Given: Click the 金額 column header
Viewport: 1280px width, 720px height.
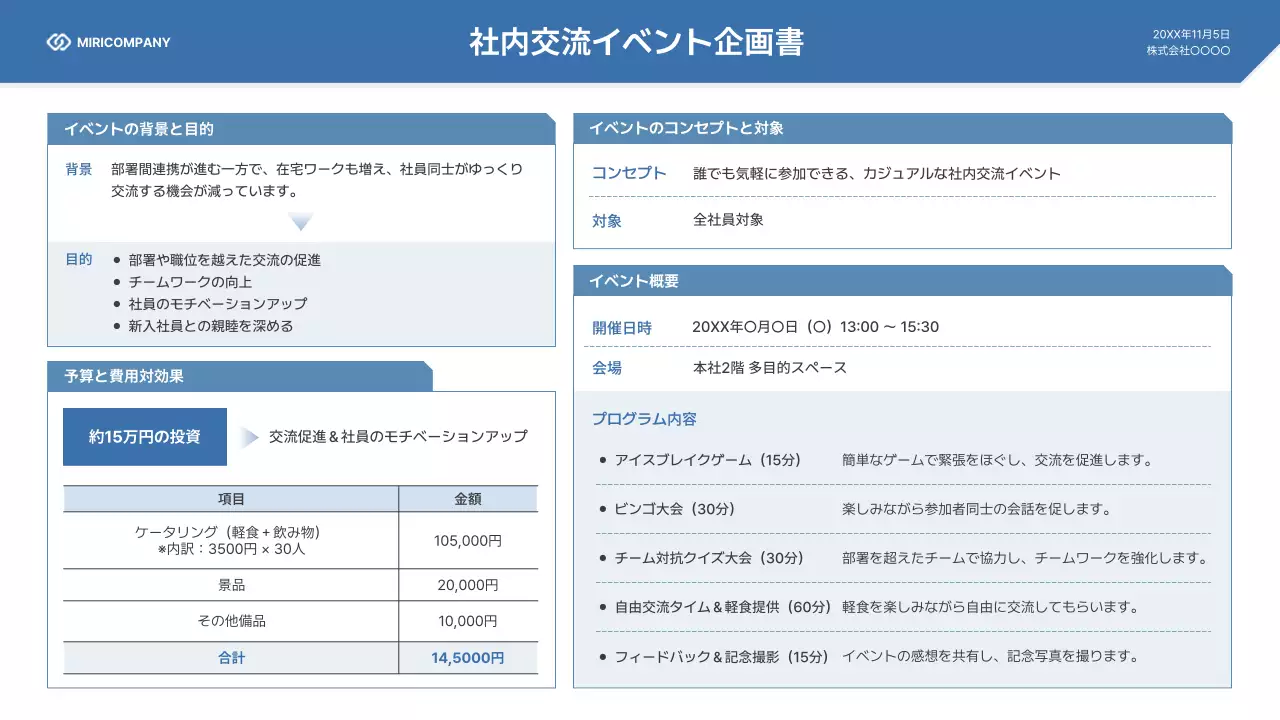Looking at the screenshot, I should [x=468, y=498].
